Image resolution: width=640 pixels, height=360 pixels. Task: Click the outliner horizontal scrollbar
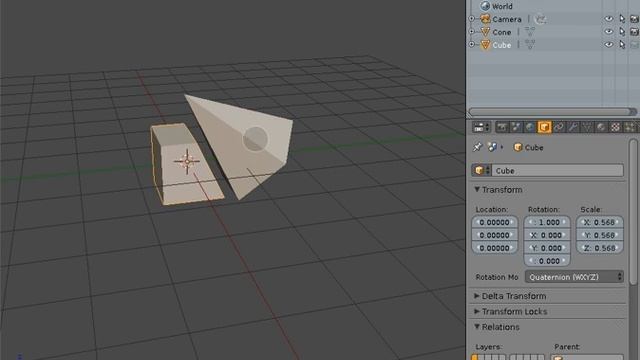552,111
